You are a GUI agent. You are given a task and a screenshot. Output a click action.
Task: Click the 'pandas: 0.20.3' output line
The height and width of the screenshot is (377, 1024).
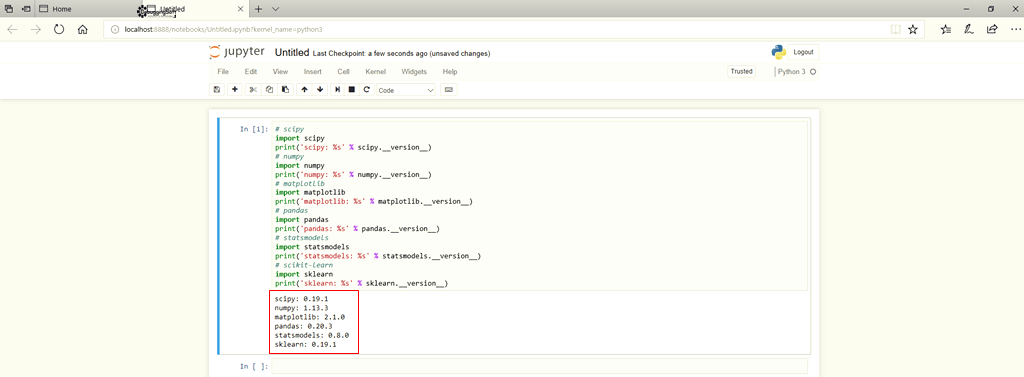coord(303,326)
